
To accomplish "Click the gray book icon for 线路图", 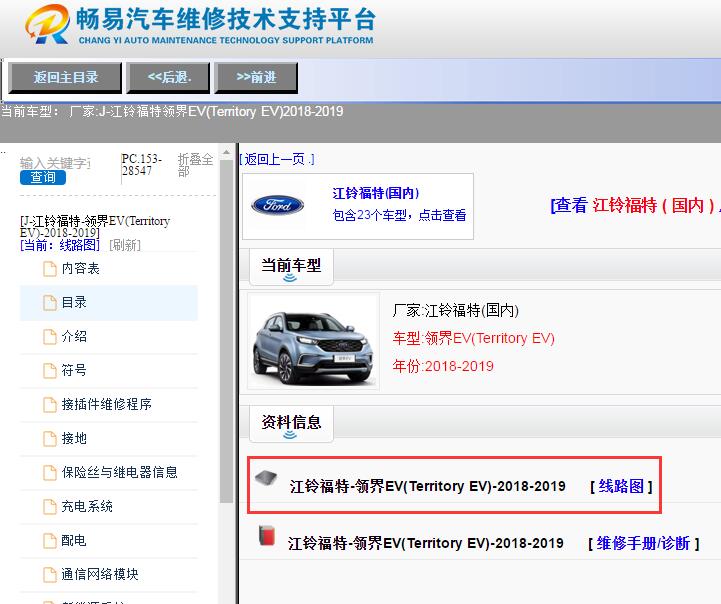I will click(266, 478).
